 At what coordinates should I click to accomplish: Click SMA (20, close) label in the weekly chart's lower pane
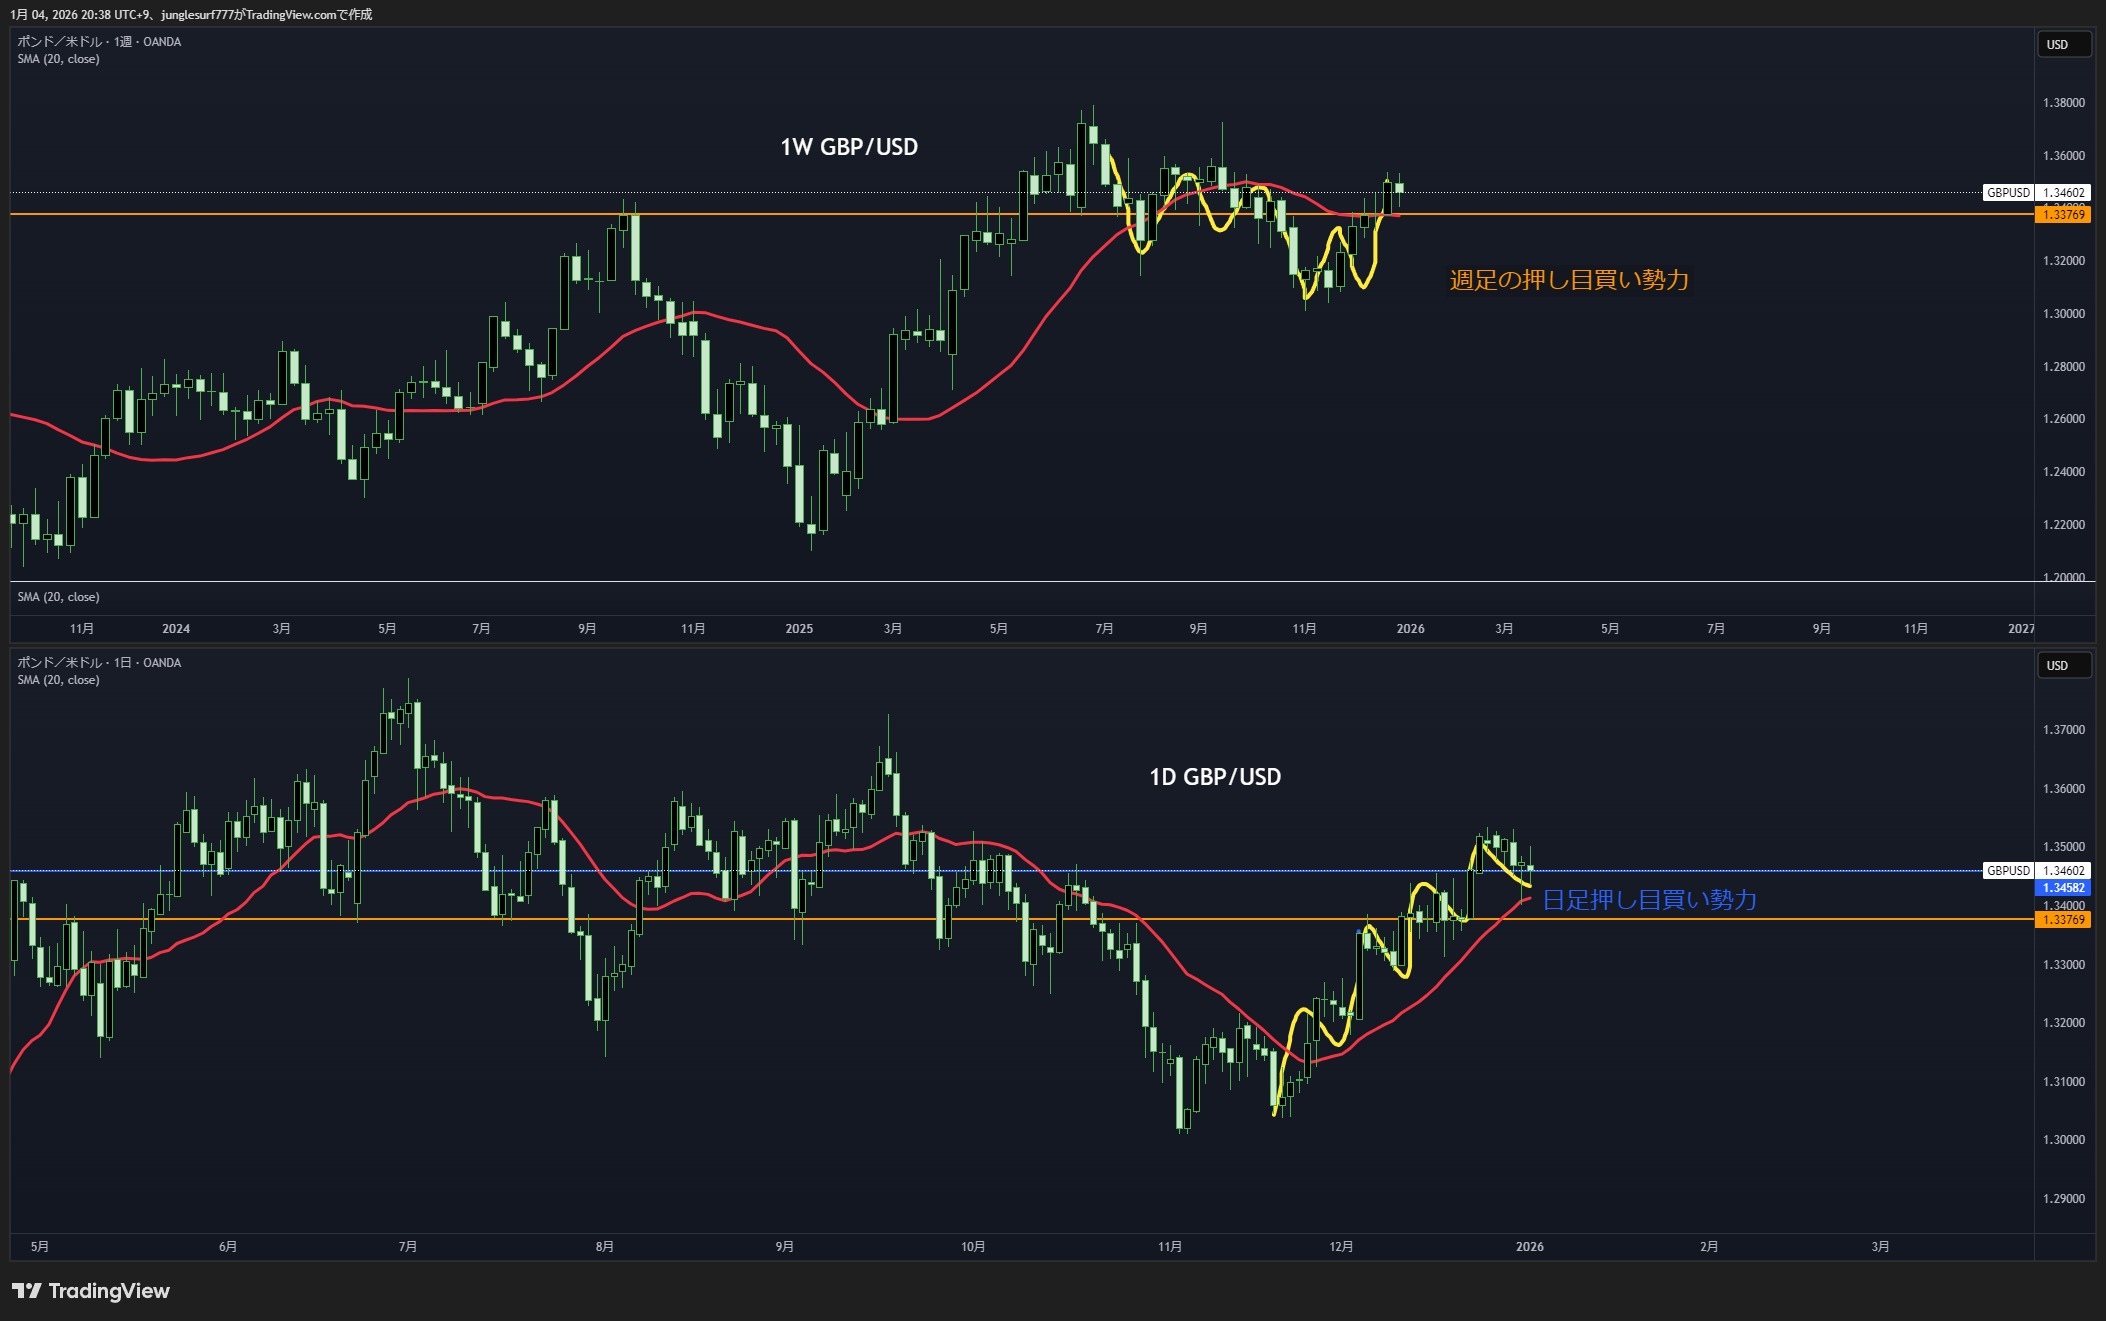58,597
